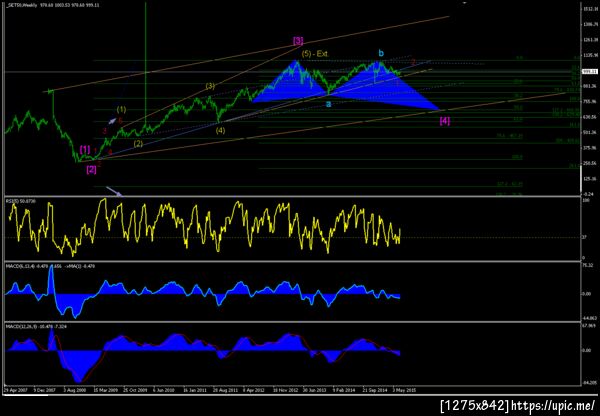Viewport: 600px width, 416px height.
Task: Click the 28 Aug 2011 date label
Action: (225, 390)
